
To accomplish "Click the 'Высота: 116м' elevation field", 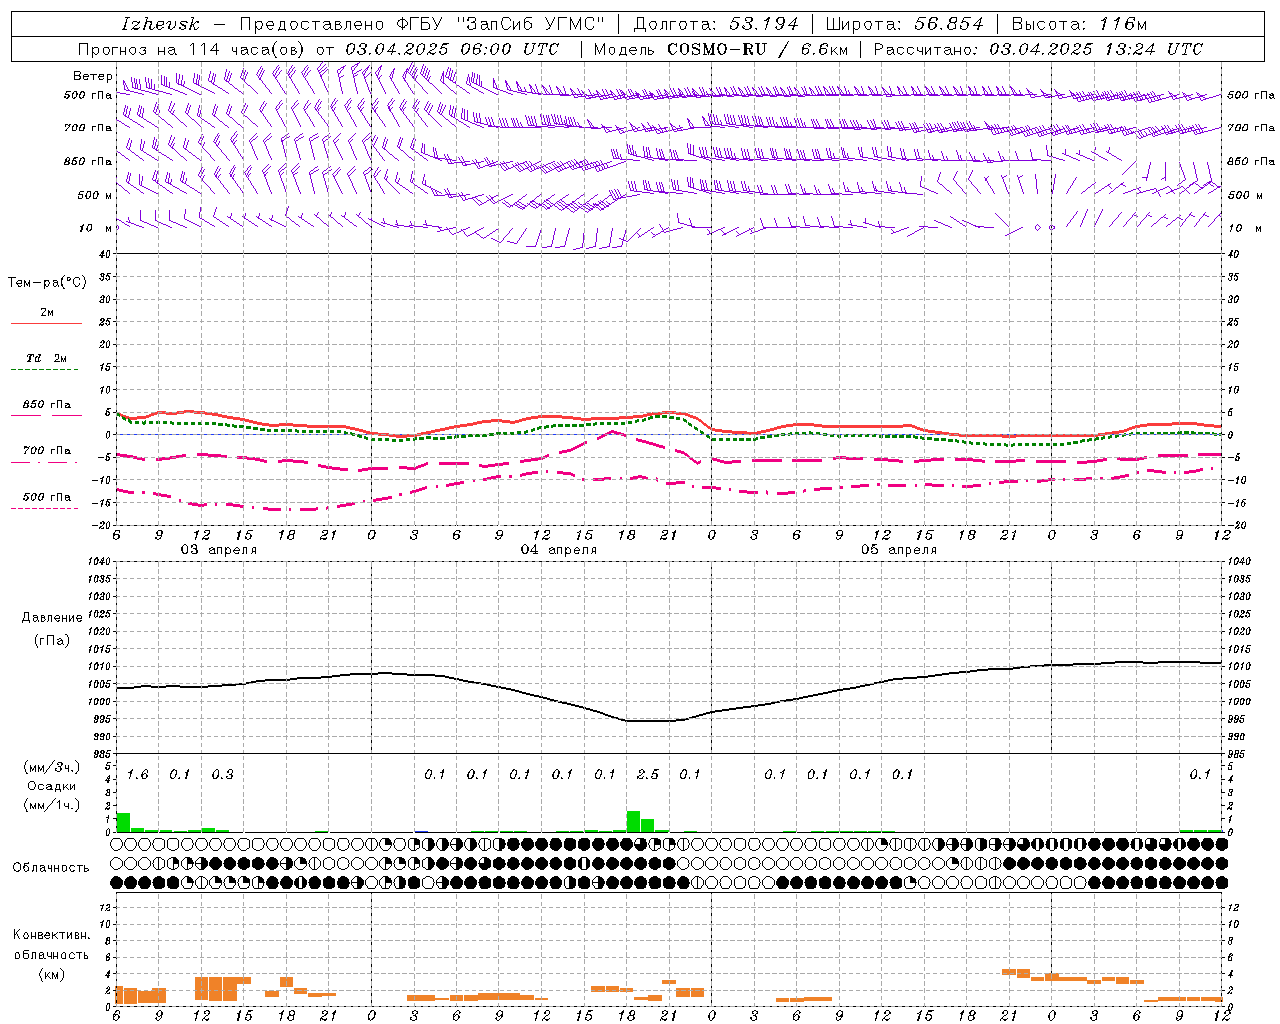I will click(1079, 24).
